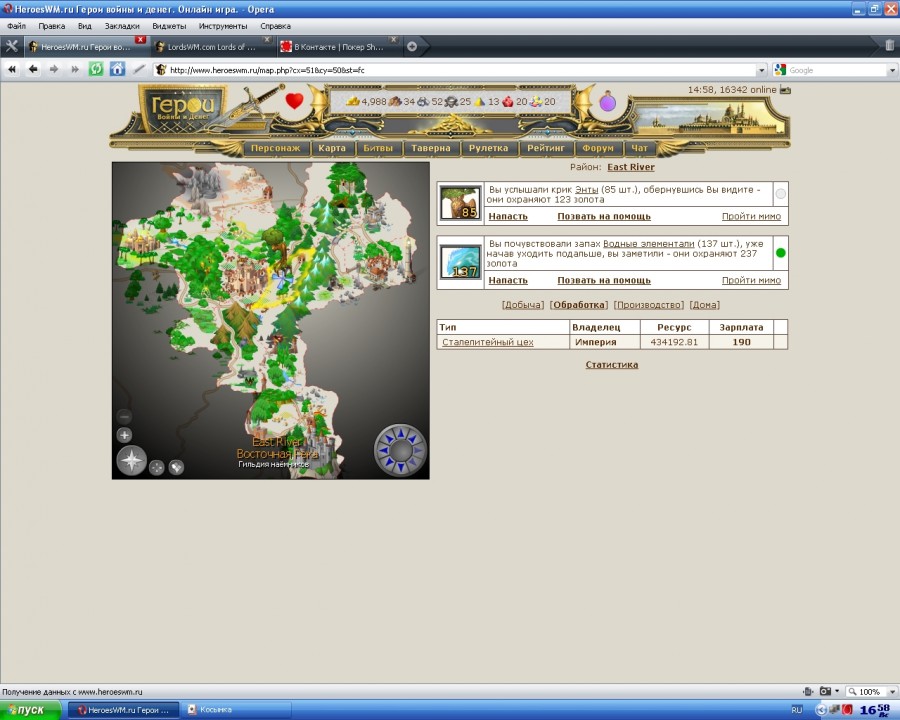Open the Битвы game menu
900x720 pixels.
pyautogui.click(x=378, y=148)
